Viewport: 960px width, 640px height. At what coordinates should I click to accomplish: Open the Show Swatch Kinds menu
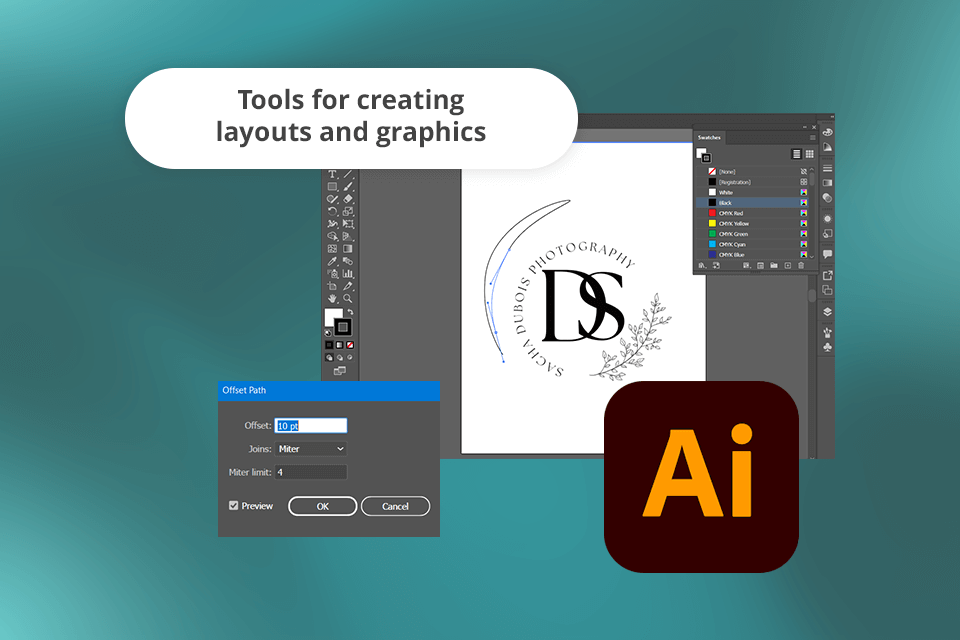[x=746, y=266]
